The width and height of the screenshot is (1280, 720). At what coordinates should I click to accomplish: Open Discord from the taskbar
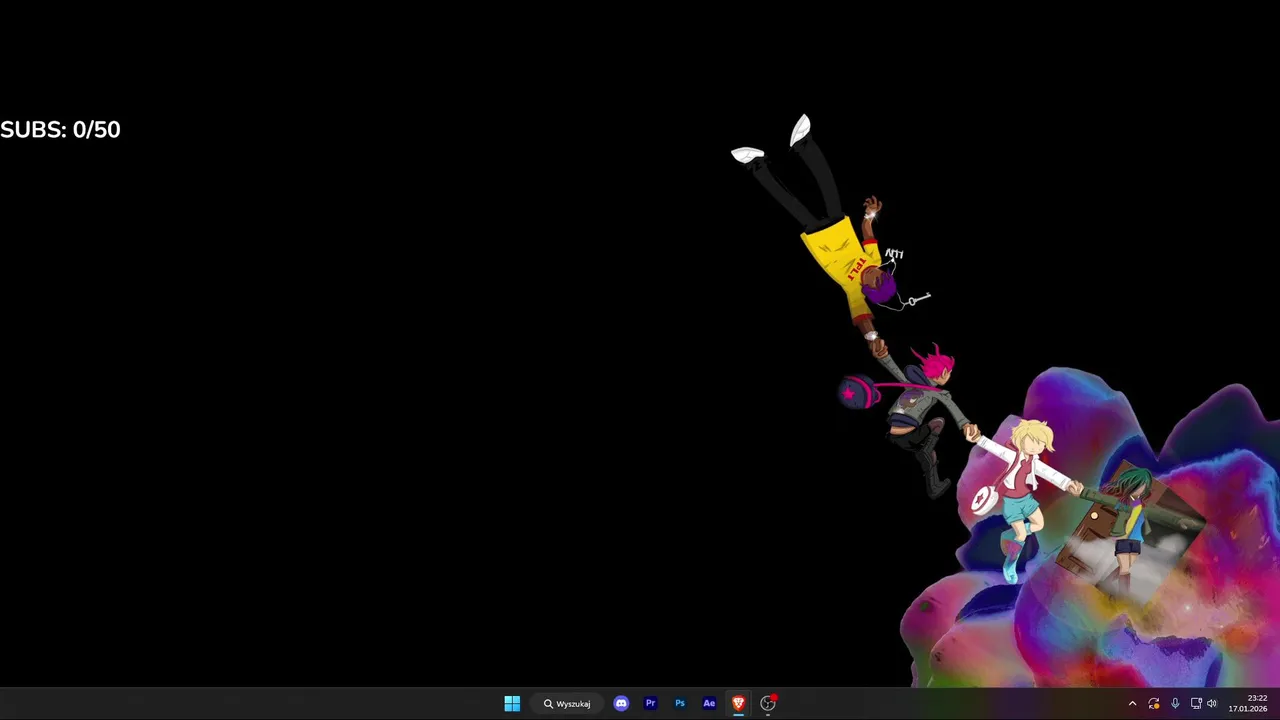click(621, 704)
